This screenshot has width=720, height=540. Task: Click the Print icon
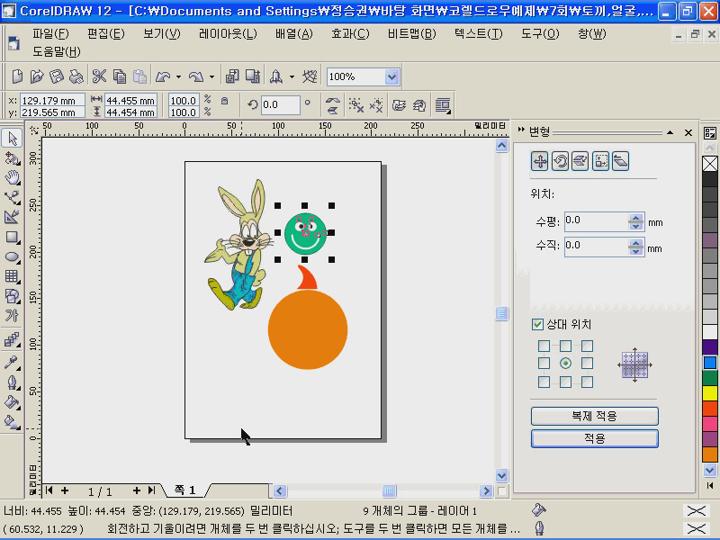(76, 76)
